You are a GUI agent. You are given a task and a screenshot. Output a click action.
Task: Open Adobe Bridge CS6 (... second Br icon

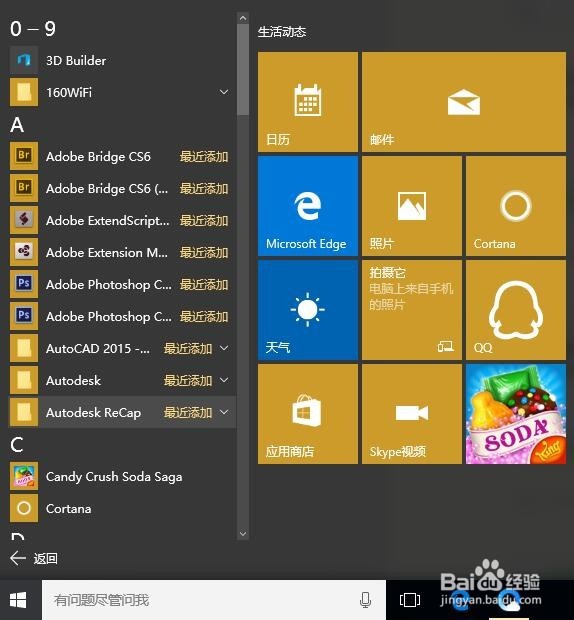point(24,188)
